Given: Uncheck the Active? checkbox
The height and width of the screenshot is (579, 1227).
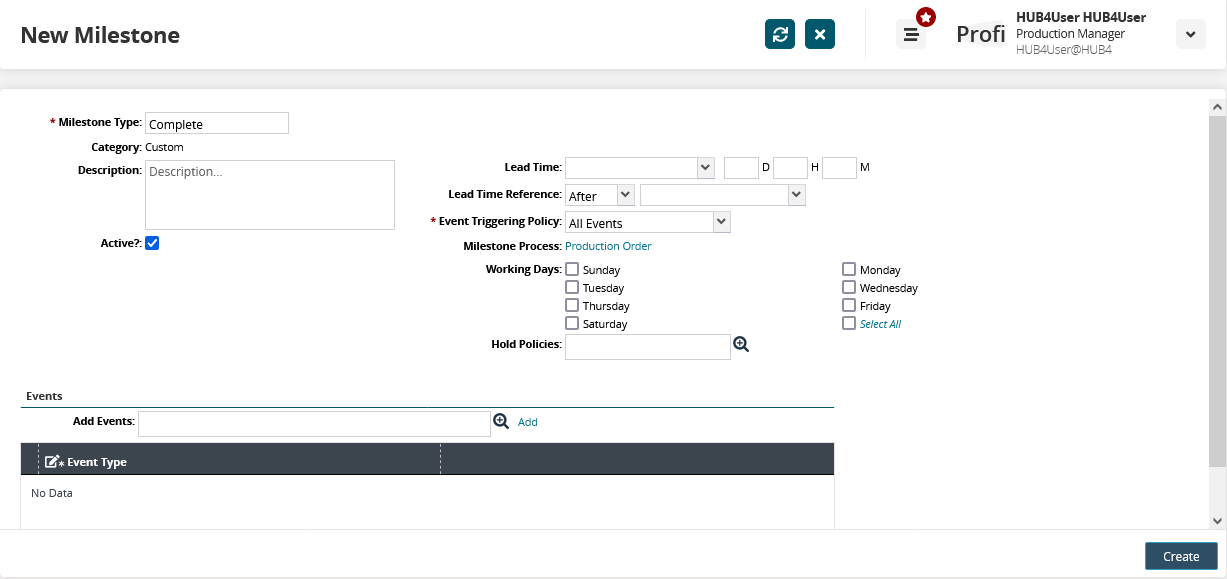Looking at the screenshot, I should (152, 243).
